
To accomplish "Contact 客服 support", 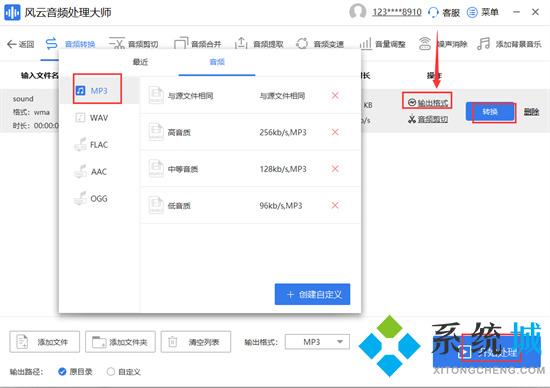I will [444, 13].
